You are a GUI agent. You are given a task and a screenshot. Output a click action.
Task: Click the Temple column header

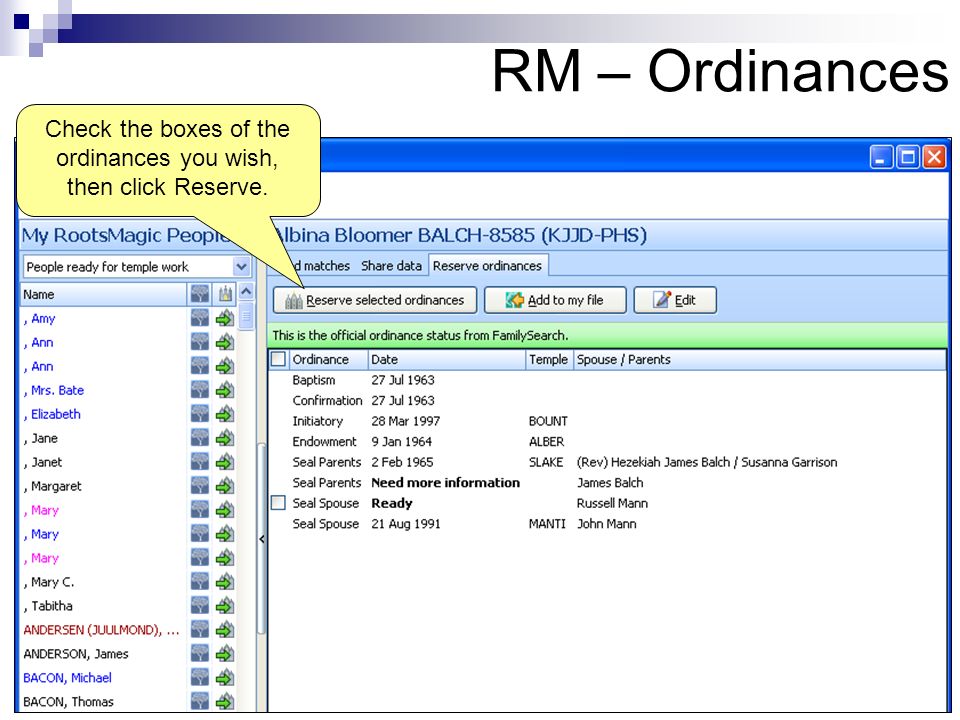tap(548, 359)
